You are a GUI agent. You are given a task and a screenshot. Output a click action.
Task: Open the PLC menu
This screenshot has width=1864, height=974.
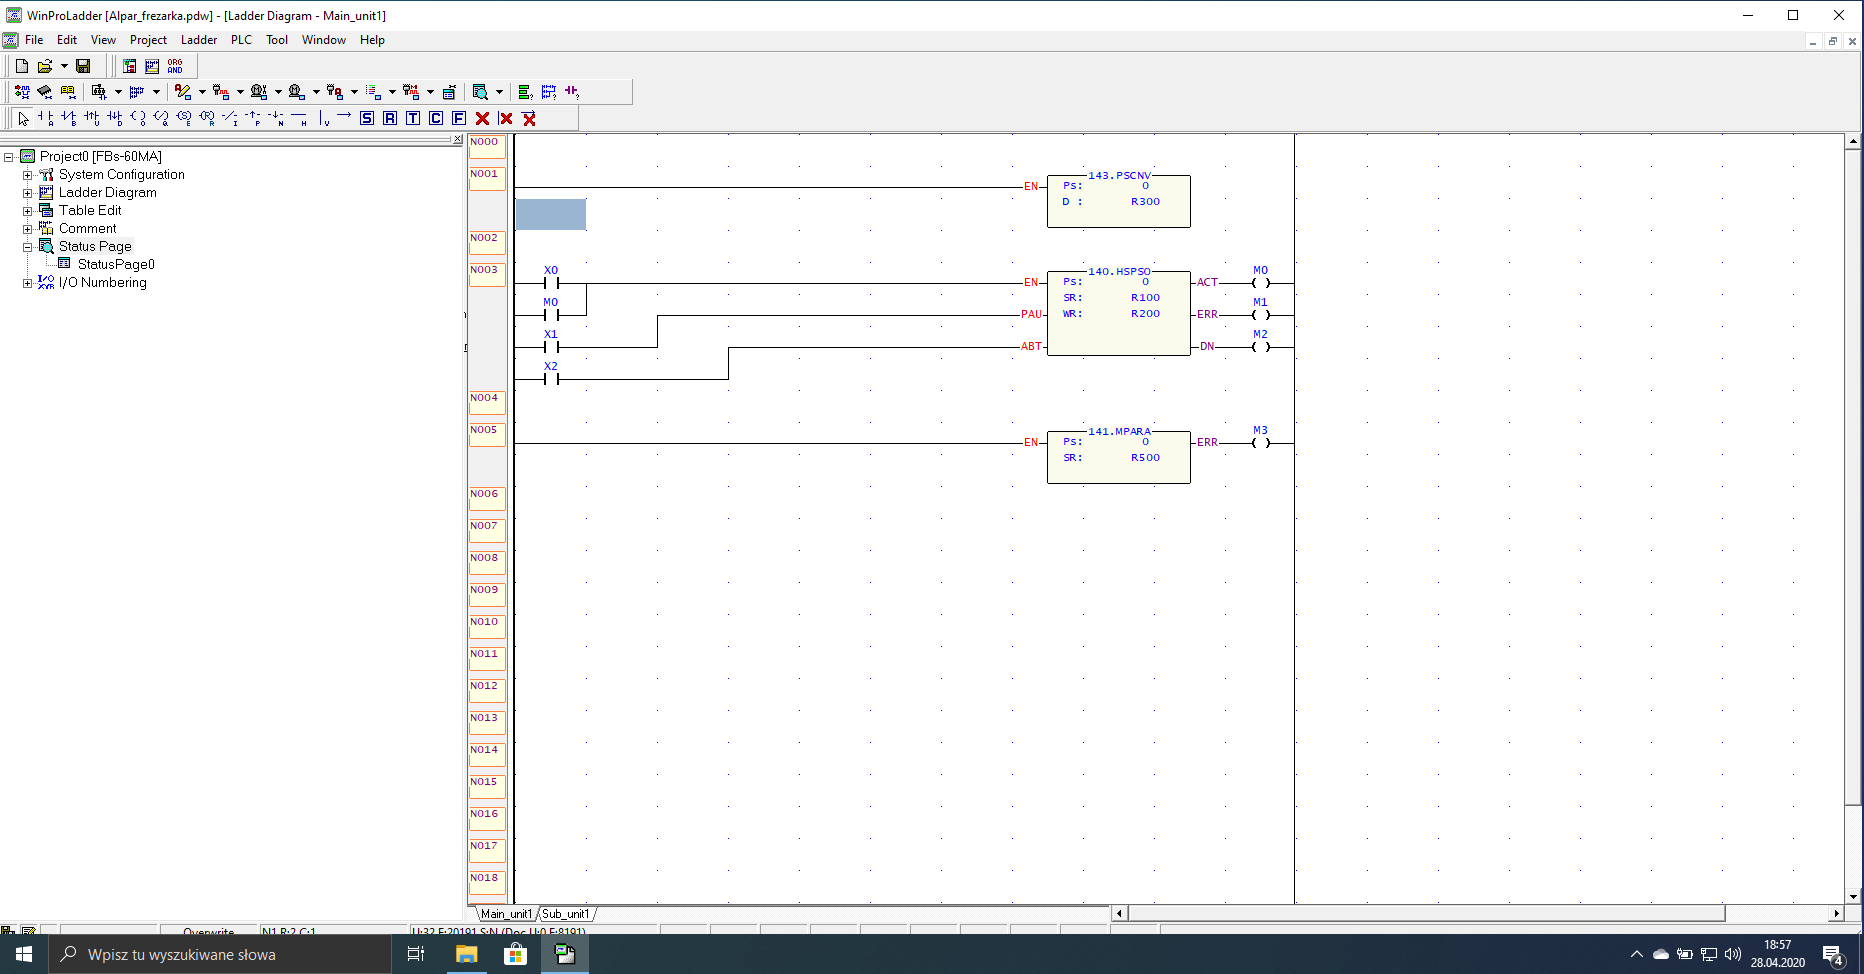tap(241, 40)
